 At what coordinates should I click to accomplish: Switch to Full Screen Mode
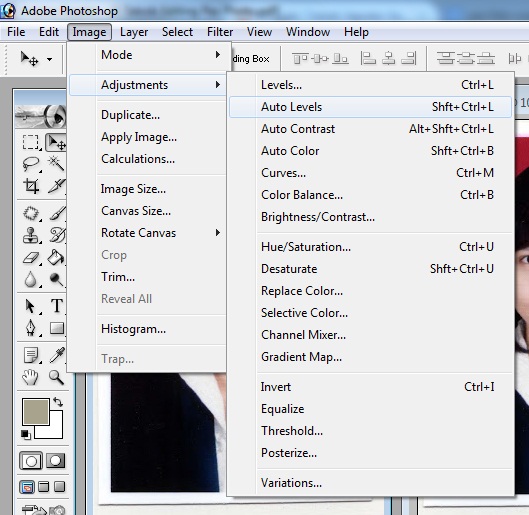tap(59, 487)
